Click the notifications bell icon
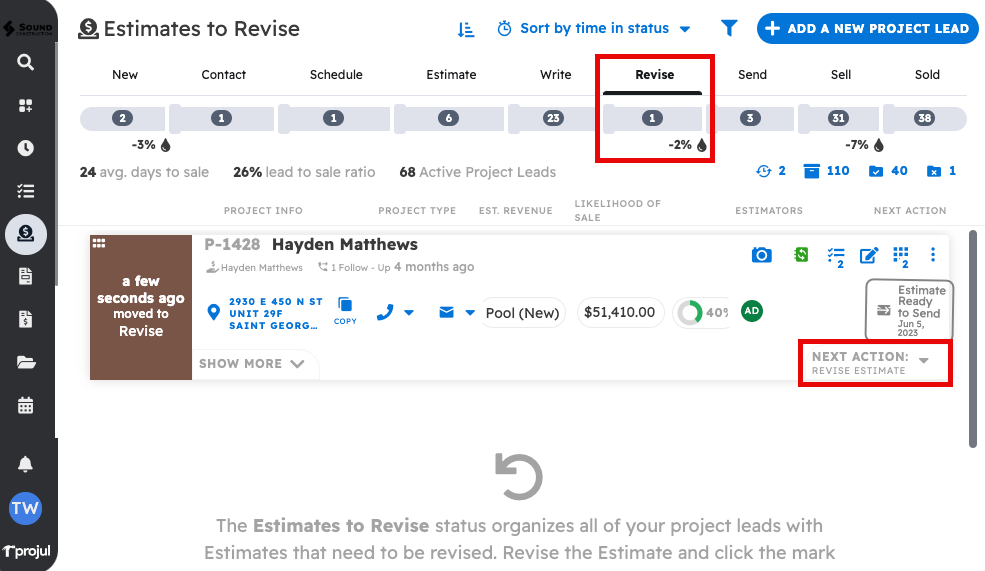 click(x=26, y=464)
